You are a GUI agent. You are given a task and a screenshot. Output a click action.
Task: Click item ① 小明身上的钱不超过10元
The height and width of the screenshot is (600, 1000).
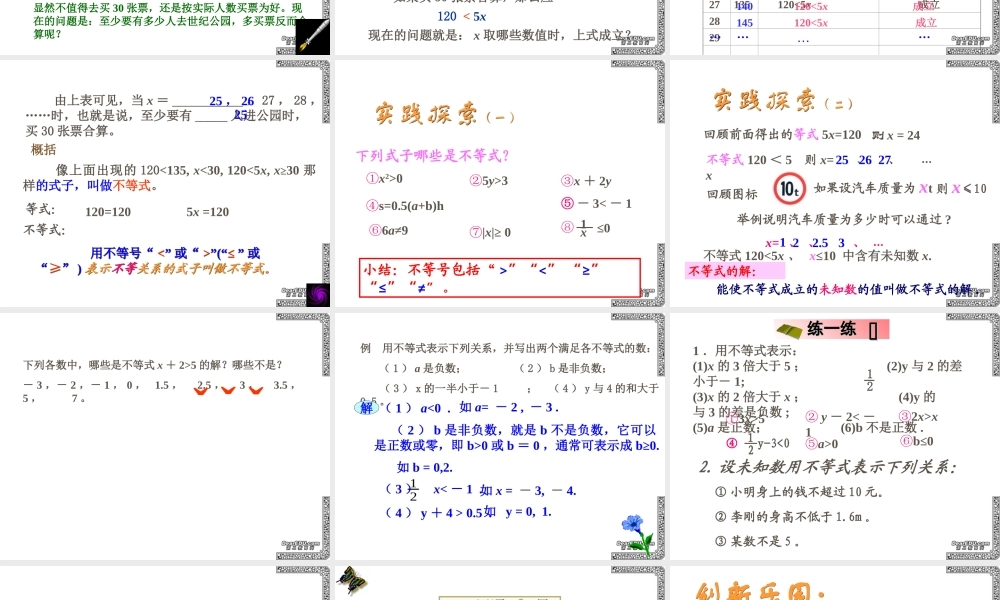coord(800,492)
